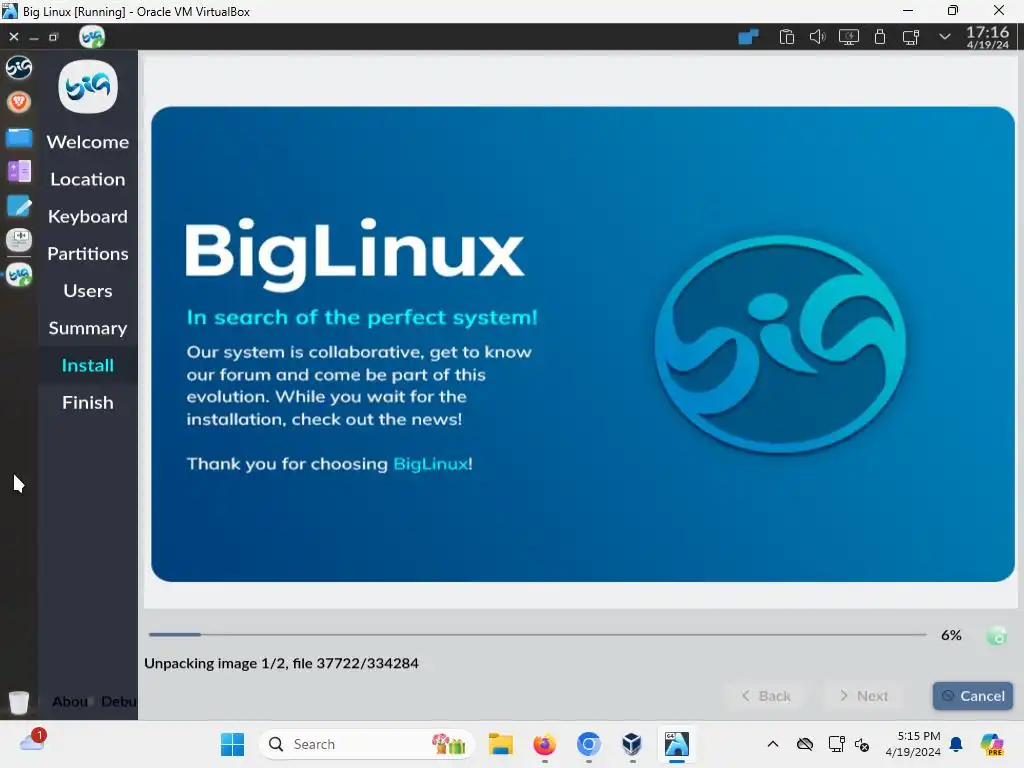This screenshot has height=768, width=1024.
Task: Open File Explorer from Windows taskbar
Action: (x=501, y=744)
